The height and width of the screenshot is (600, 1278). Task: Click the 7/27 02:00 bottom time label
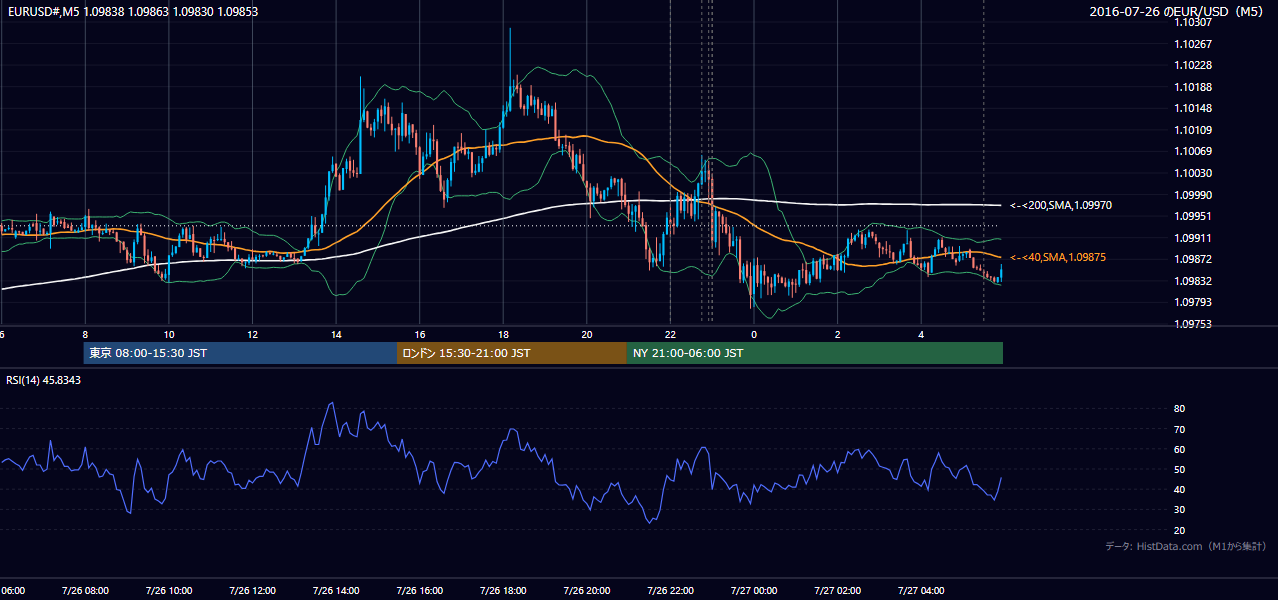pyautogui.click(x=837, y=590)
